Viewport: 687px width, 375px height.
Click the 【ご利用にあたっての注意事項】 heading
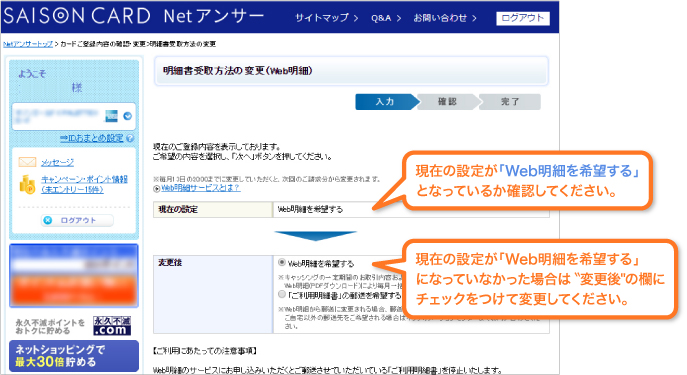205,351
